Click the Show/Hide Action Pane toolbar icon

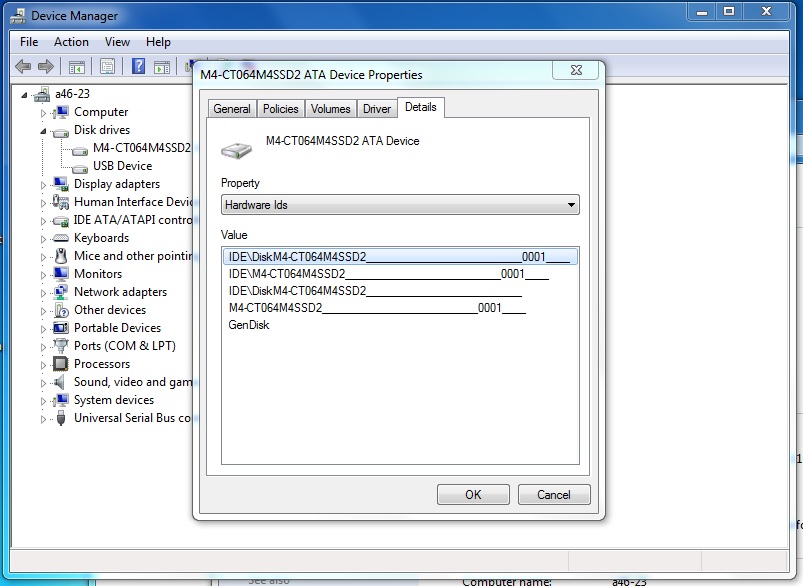[x=162, y=67]
